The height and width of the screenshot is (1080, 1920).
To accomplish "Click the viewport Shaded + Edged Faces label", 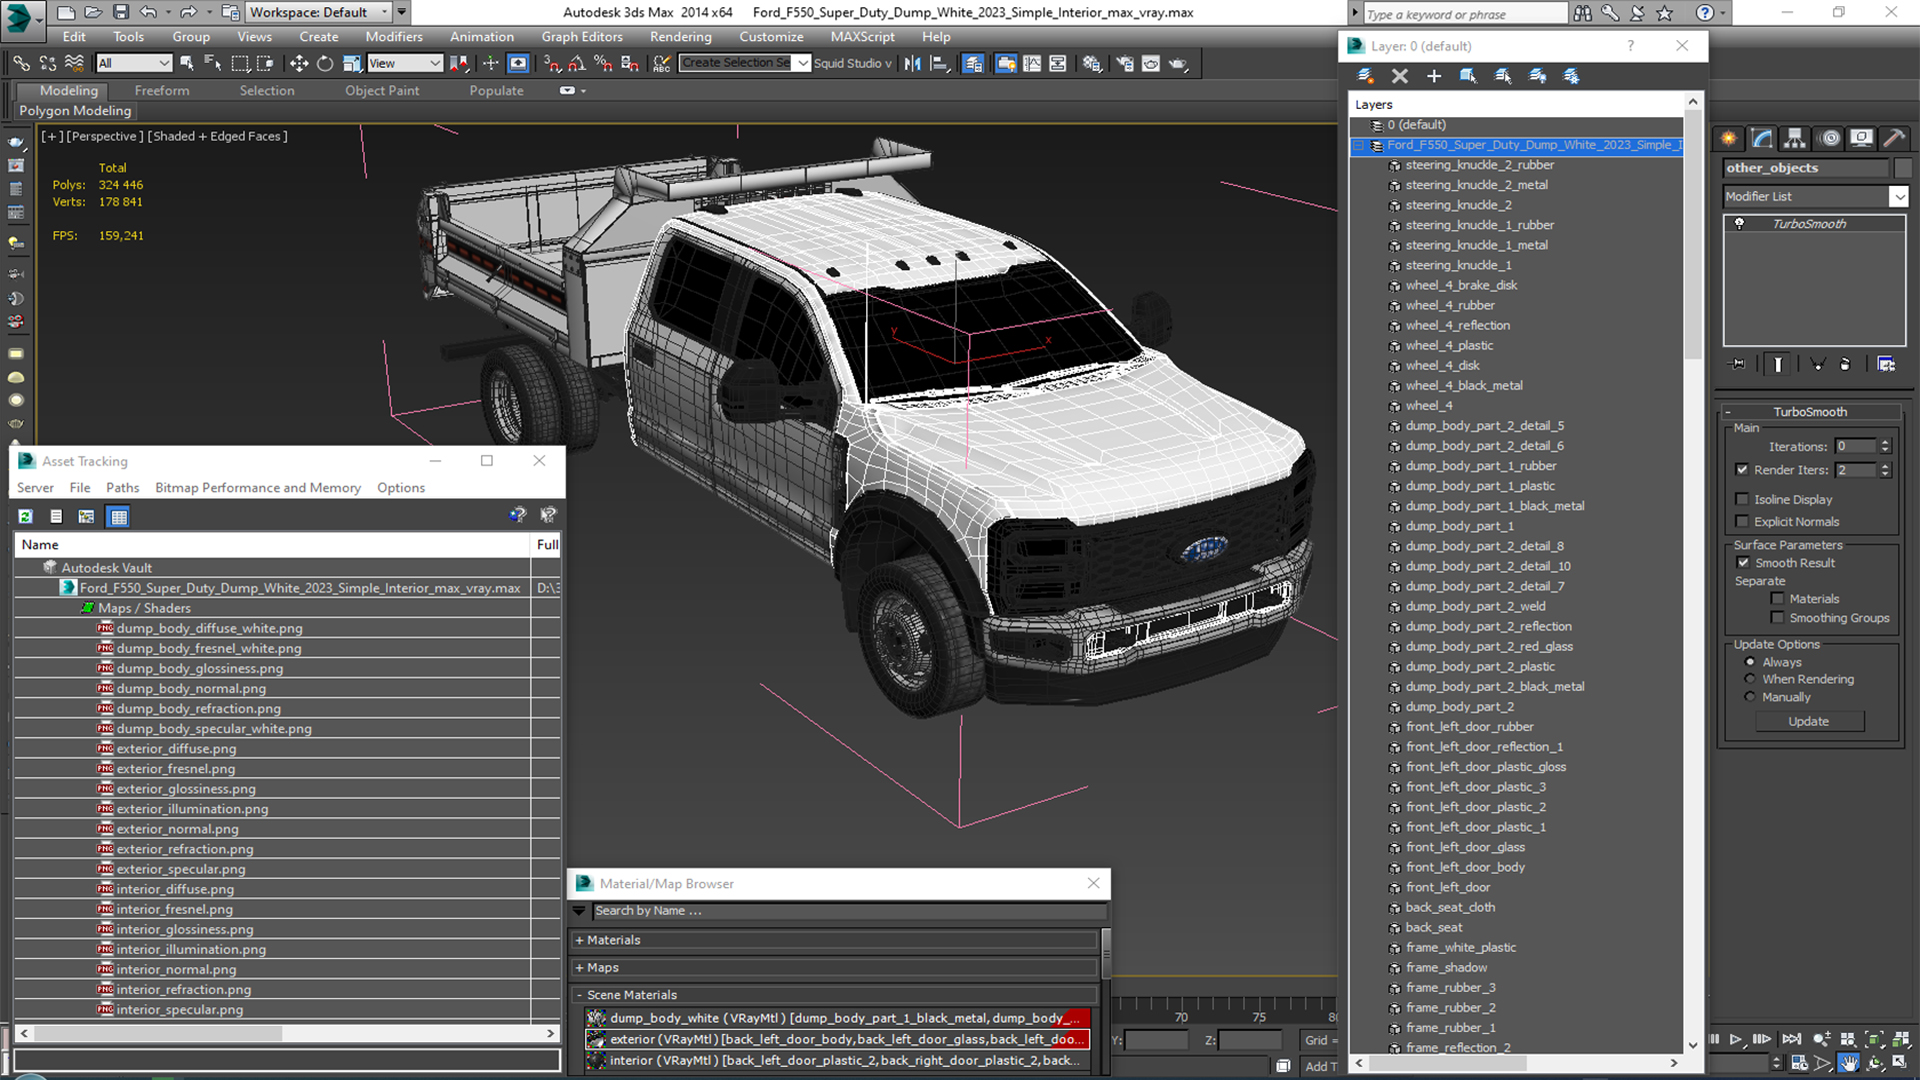I will coord(218,136).
